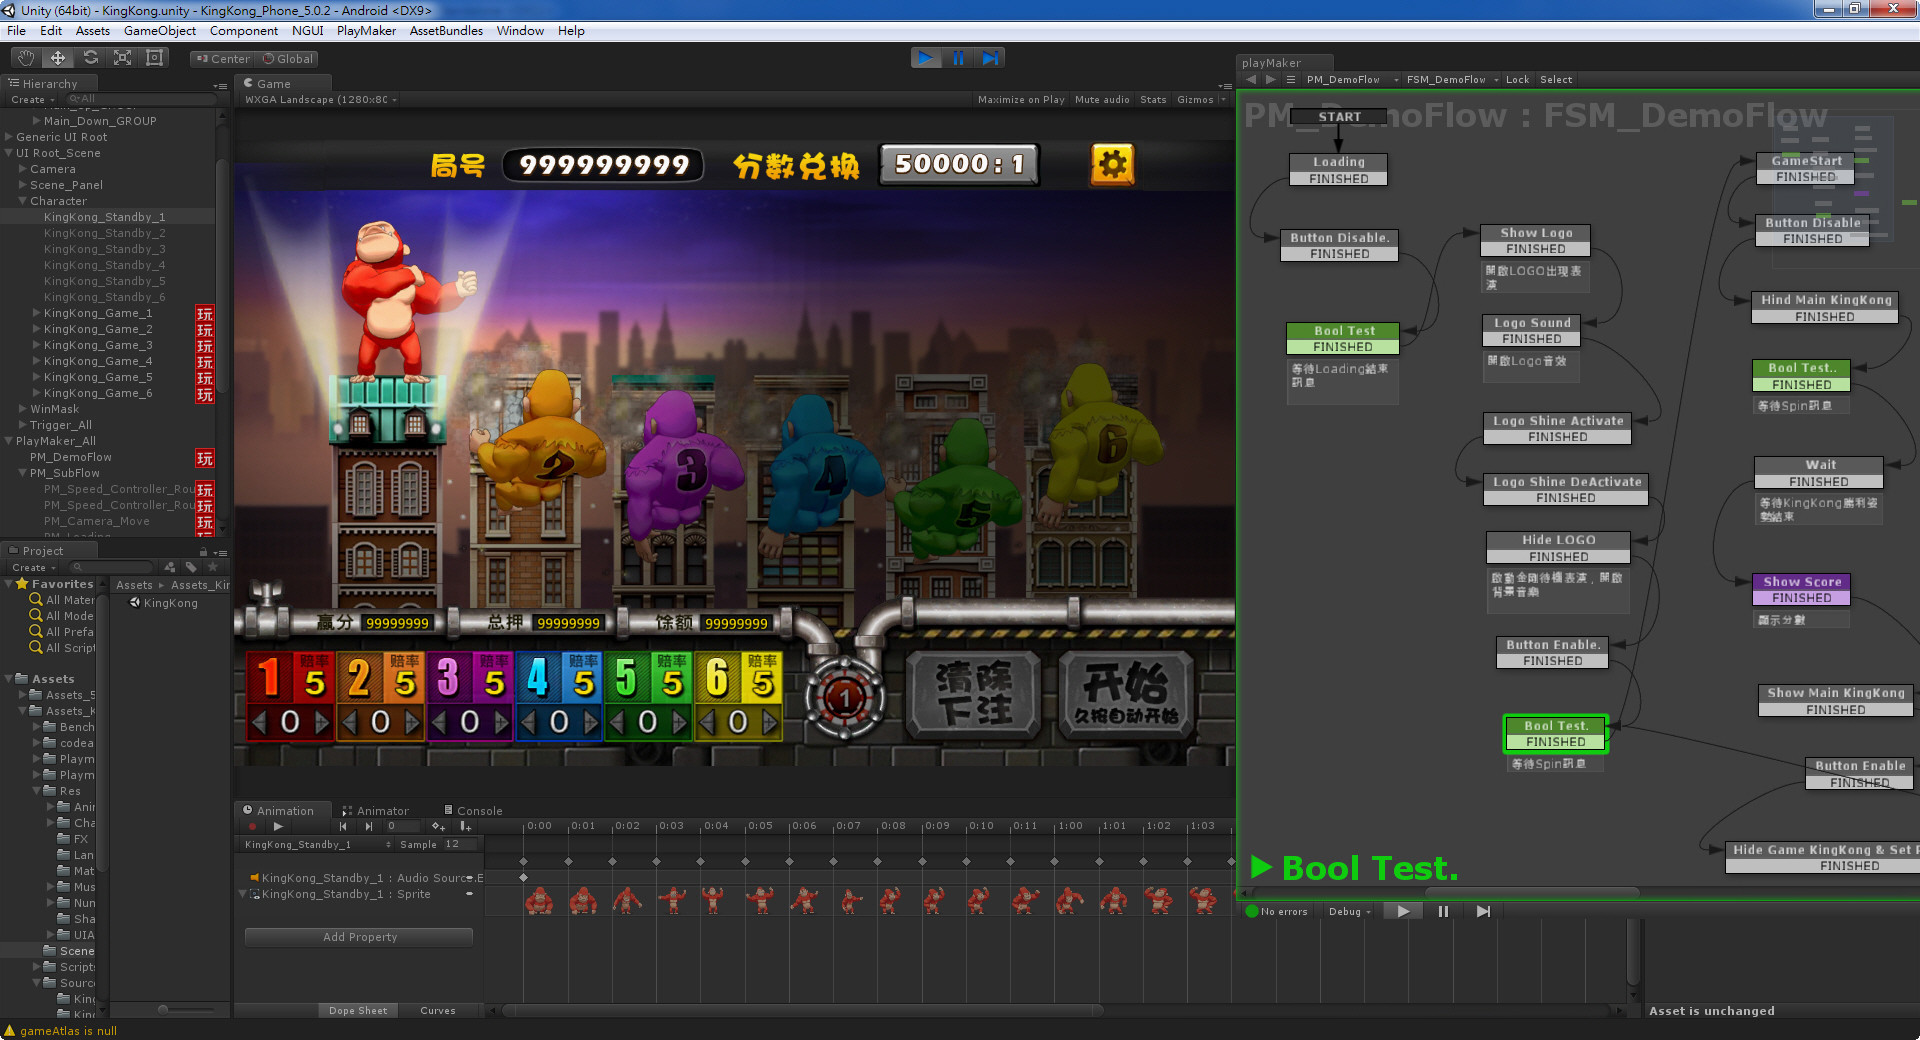The height and width of the screenshot is (1040, 1920).
Task: Open playMaker recent FSM list icon
Action: pyautogui.click(x=1290, y=79)
